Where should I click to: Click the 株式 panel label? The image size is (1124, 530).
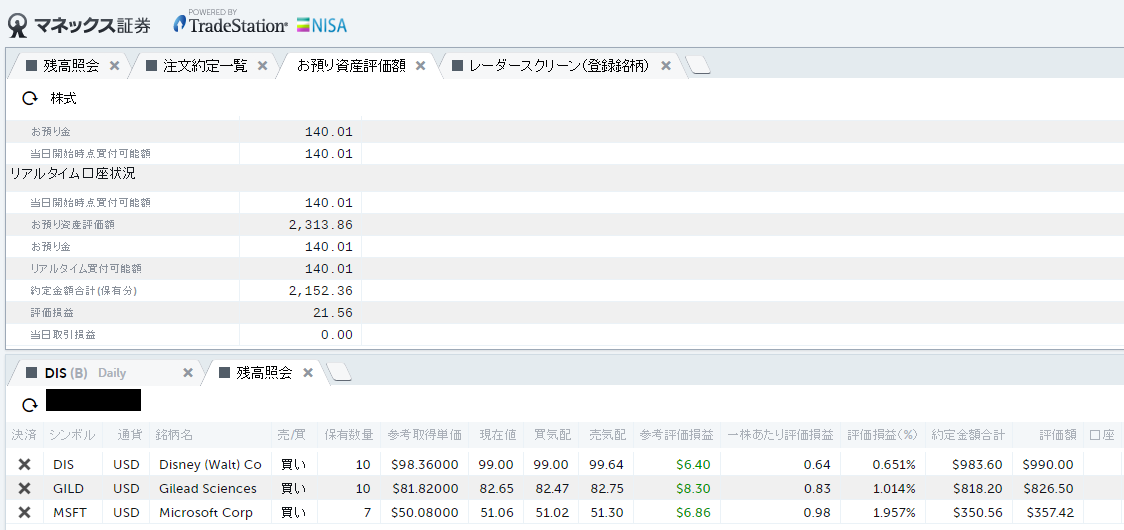(x=63, y=99)
